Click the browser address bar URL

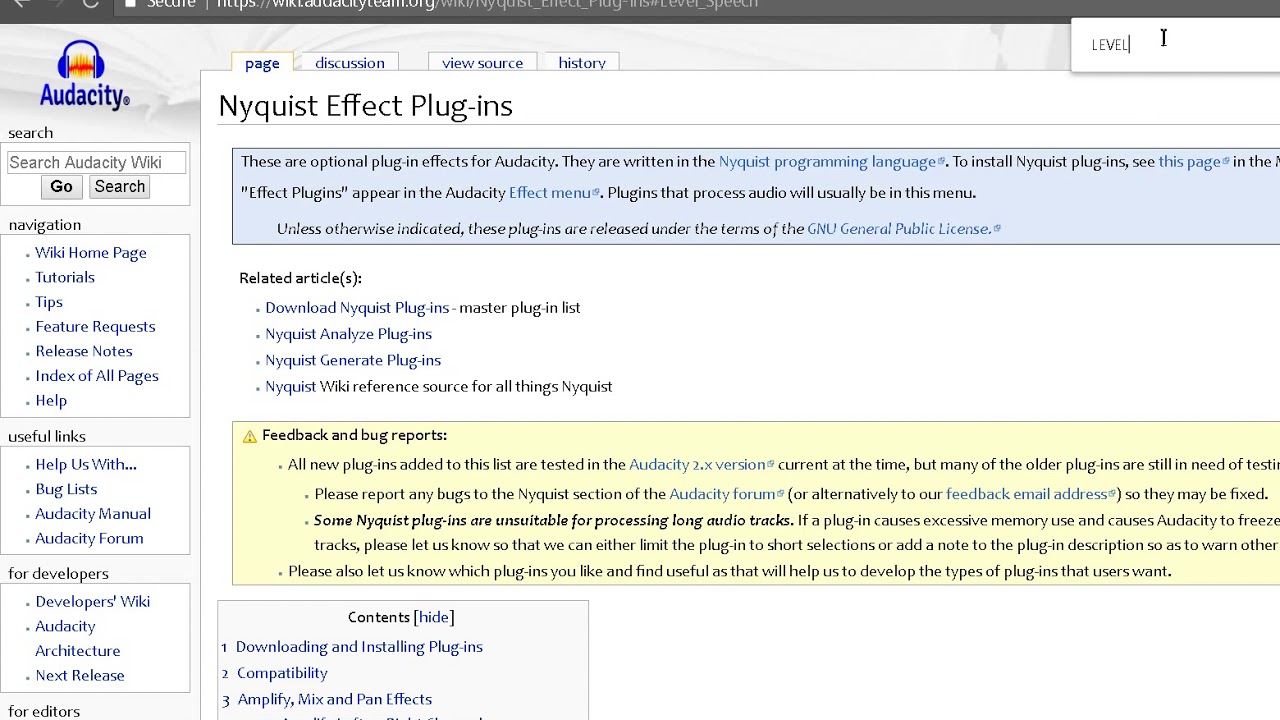(487, 4)
